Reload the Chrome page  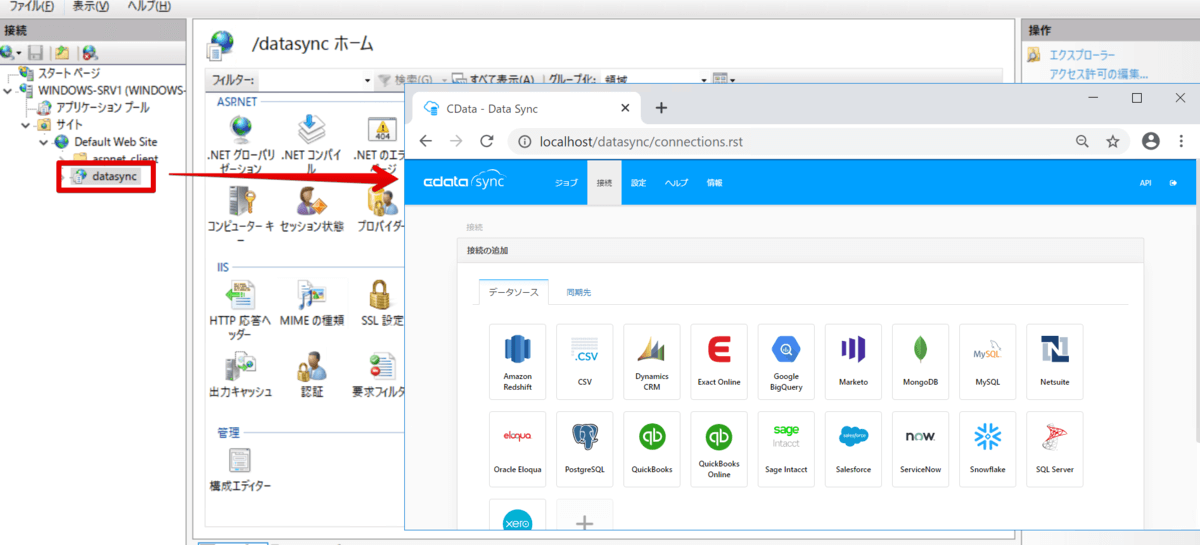pyautogui.click(x=487, y=142)
